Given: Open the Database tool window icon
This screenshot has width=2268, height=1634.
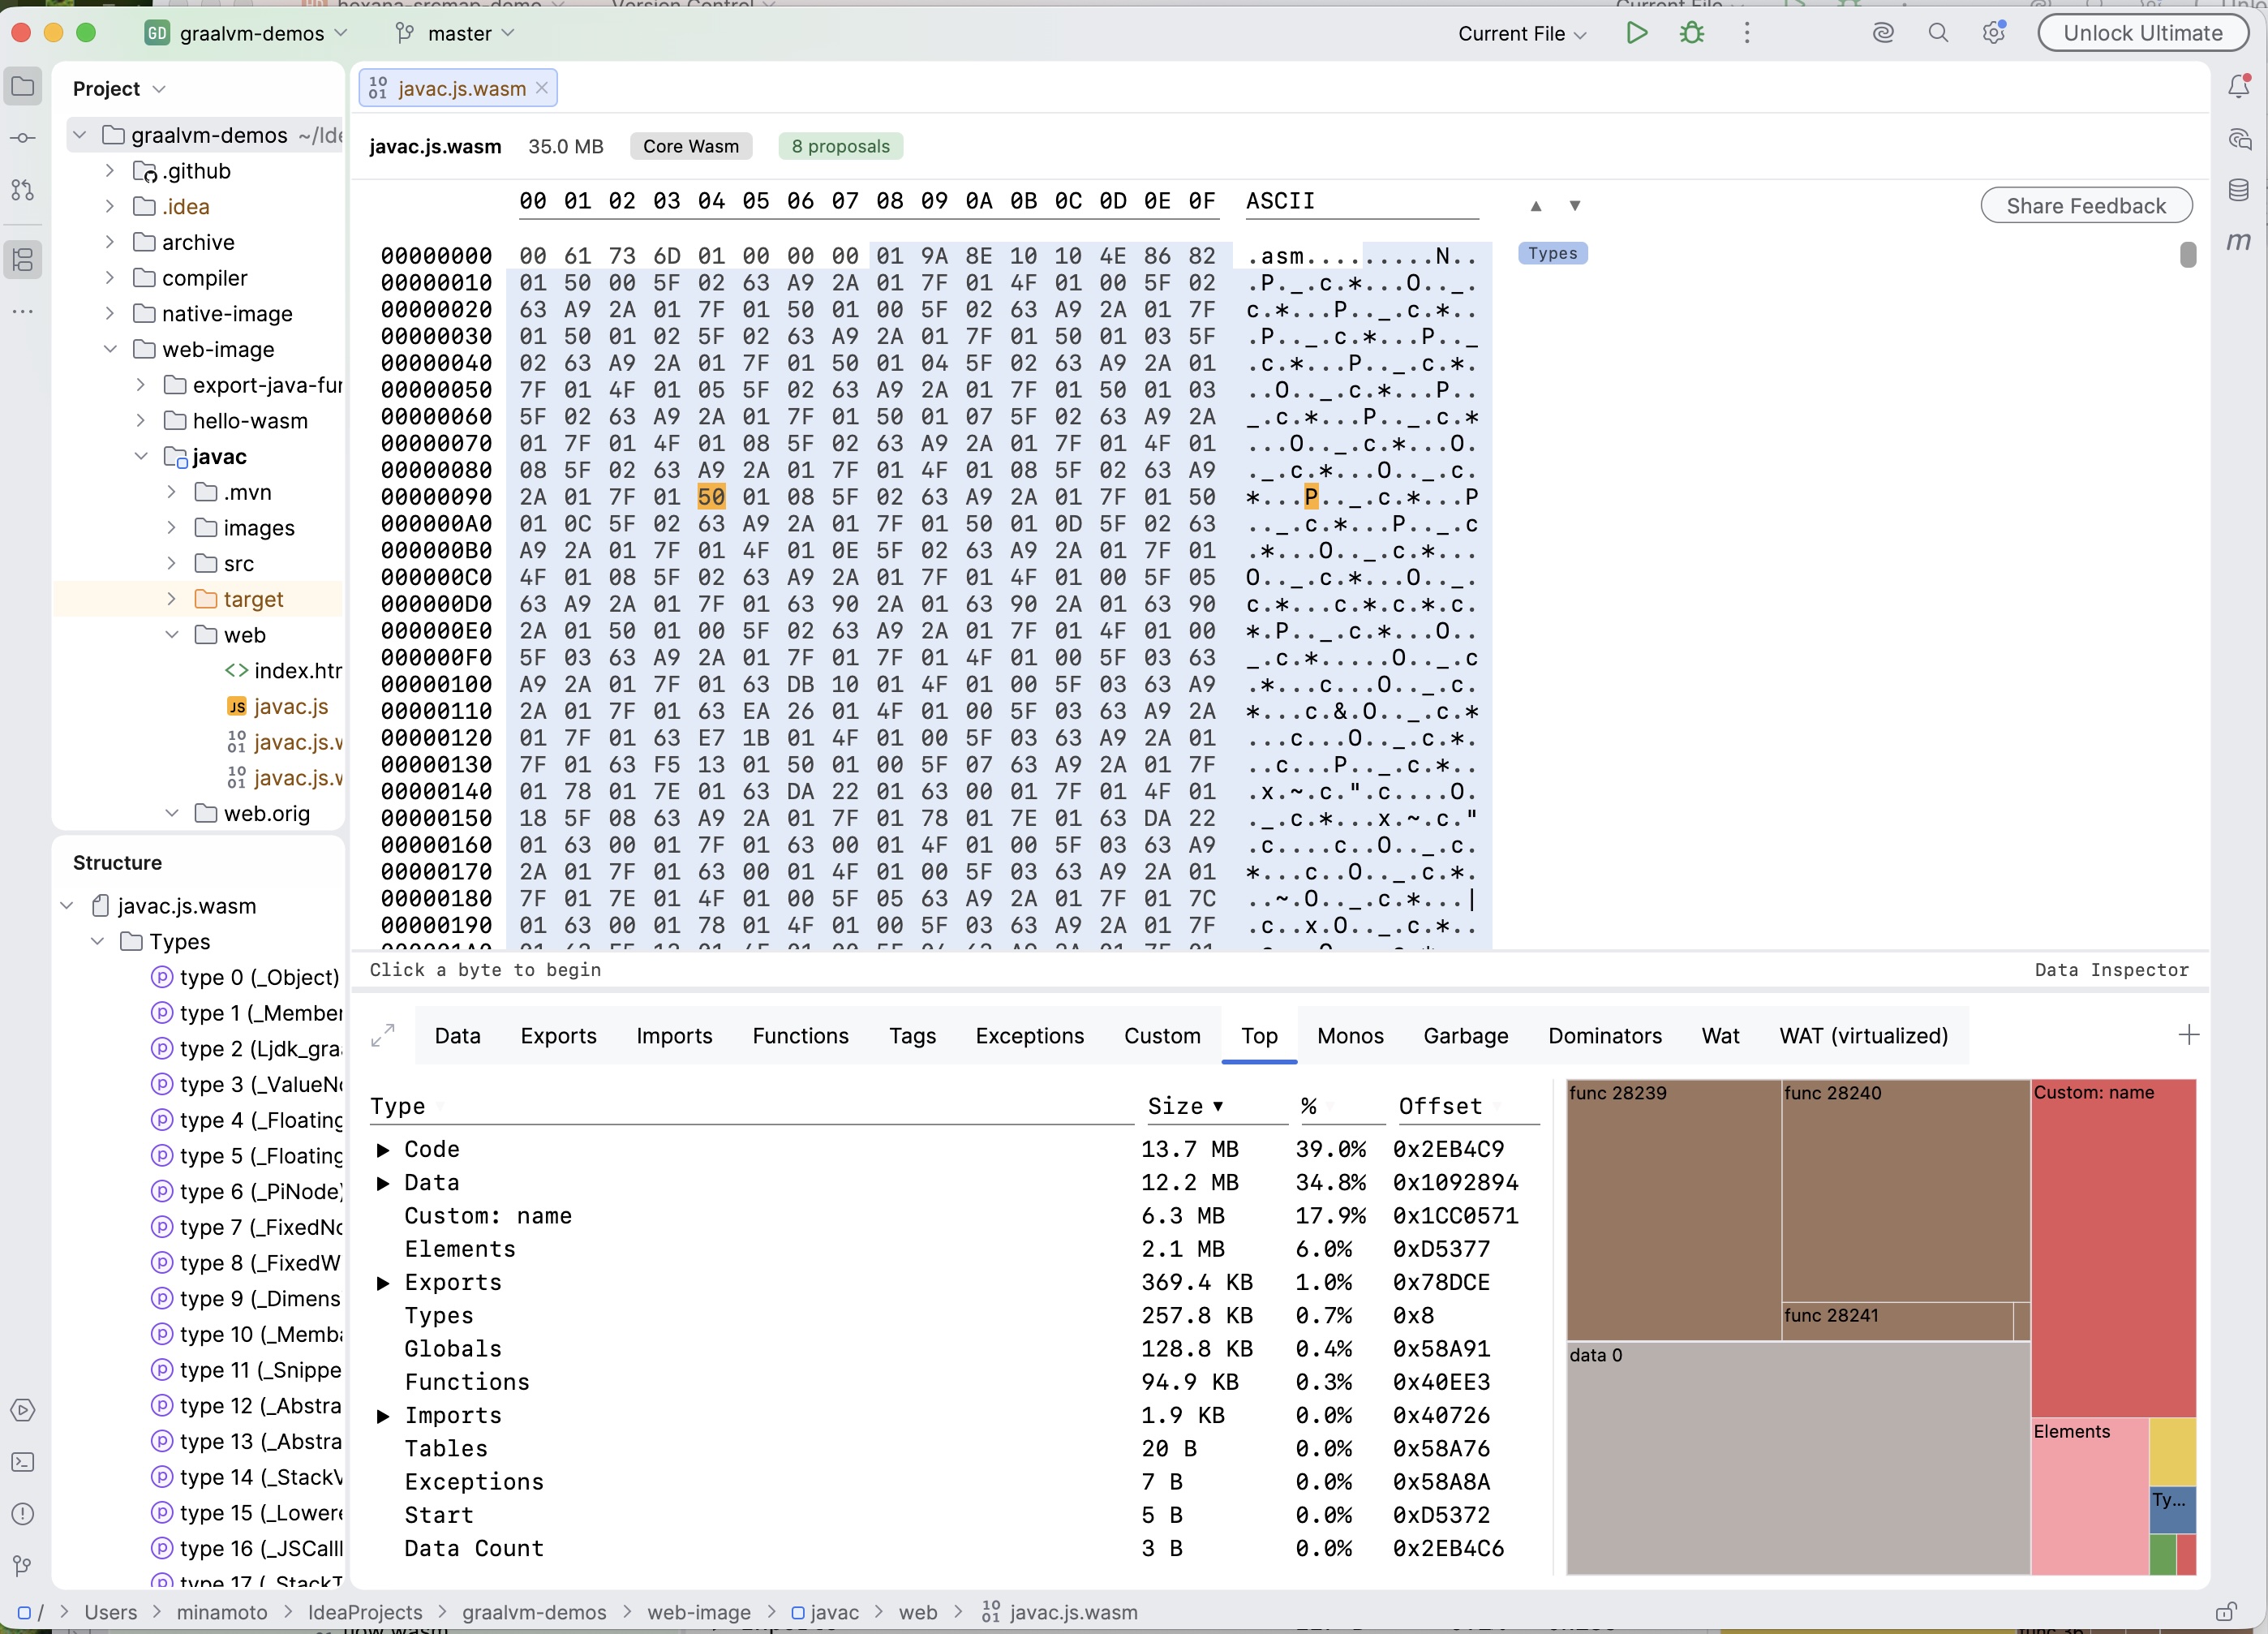Looking at the screenshot, I should [x=2239, y=189].
